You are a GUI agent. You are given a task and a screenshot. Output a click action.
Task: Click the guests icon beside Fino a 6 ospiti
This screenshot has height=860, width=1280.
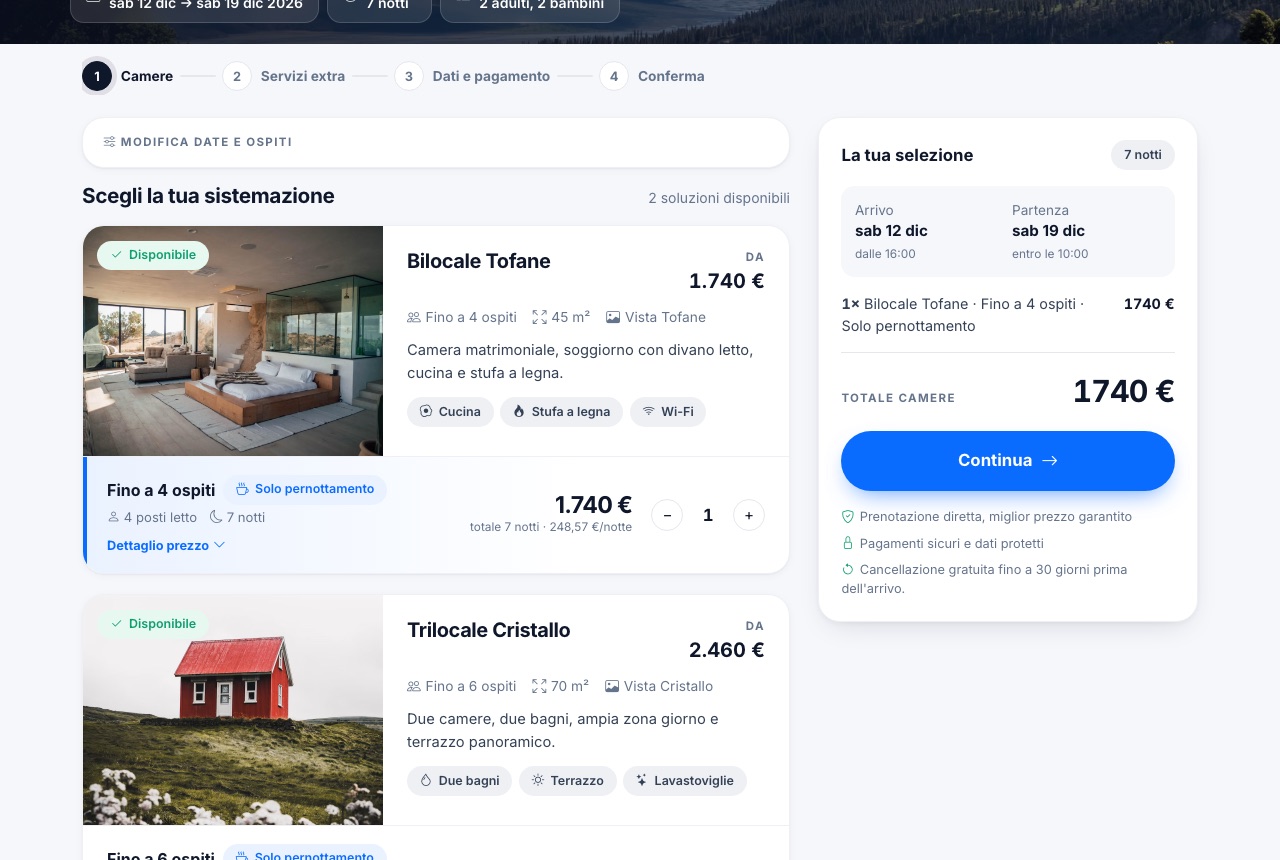[x=414, y=686]
